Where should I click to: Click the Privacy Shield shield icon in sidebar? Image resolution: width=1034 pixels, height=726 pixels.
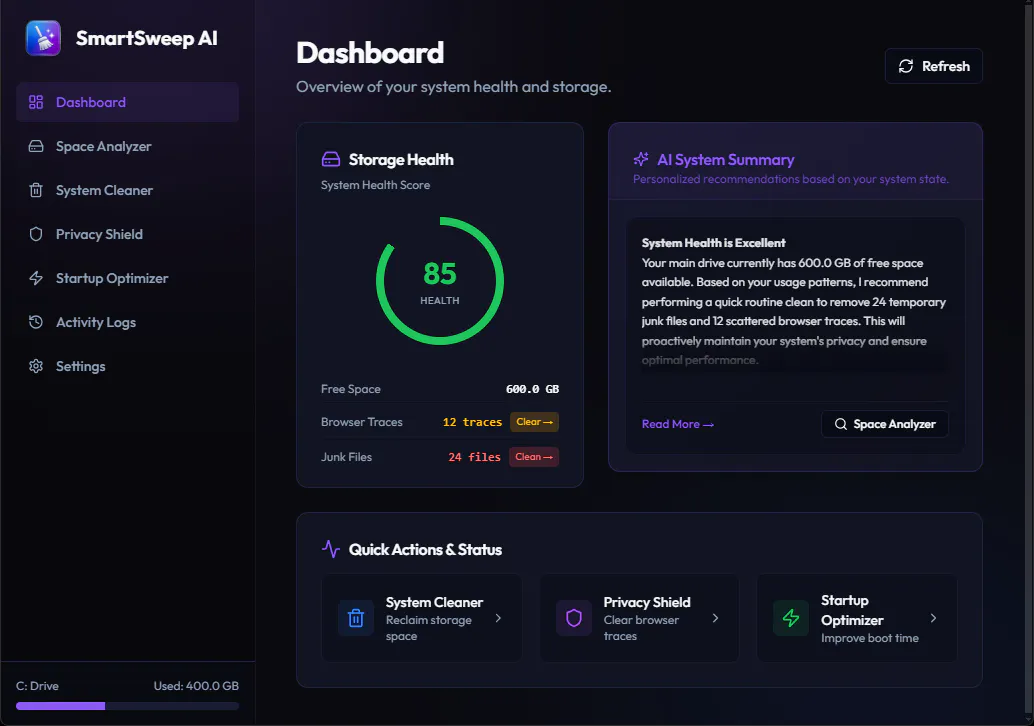36,234
